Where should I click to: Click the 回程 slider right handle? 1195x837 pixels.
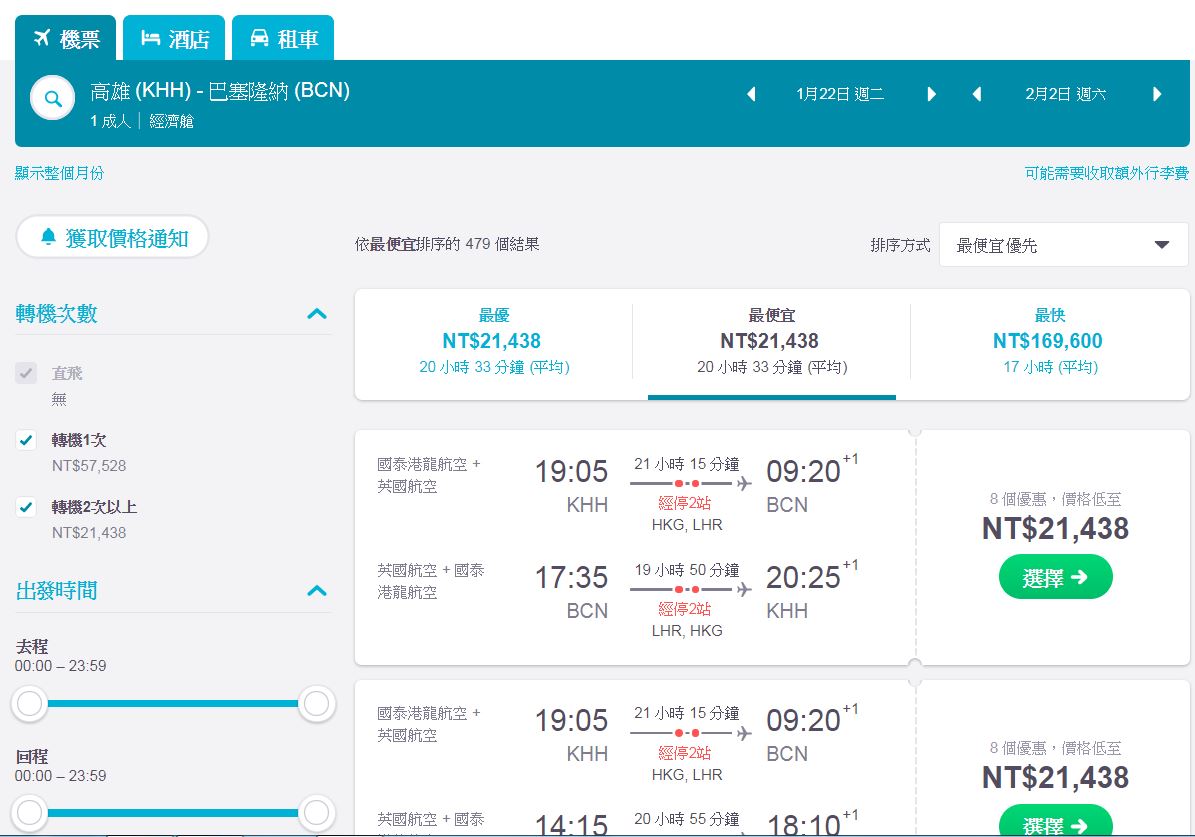pyautogui.click(x=316, y=813)
